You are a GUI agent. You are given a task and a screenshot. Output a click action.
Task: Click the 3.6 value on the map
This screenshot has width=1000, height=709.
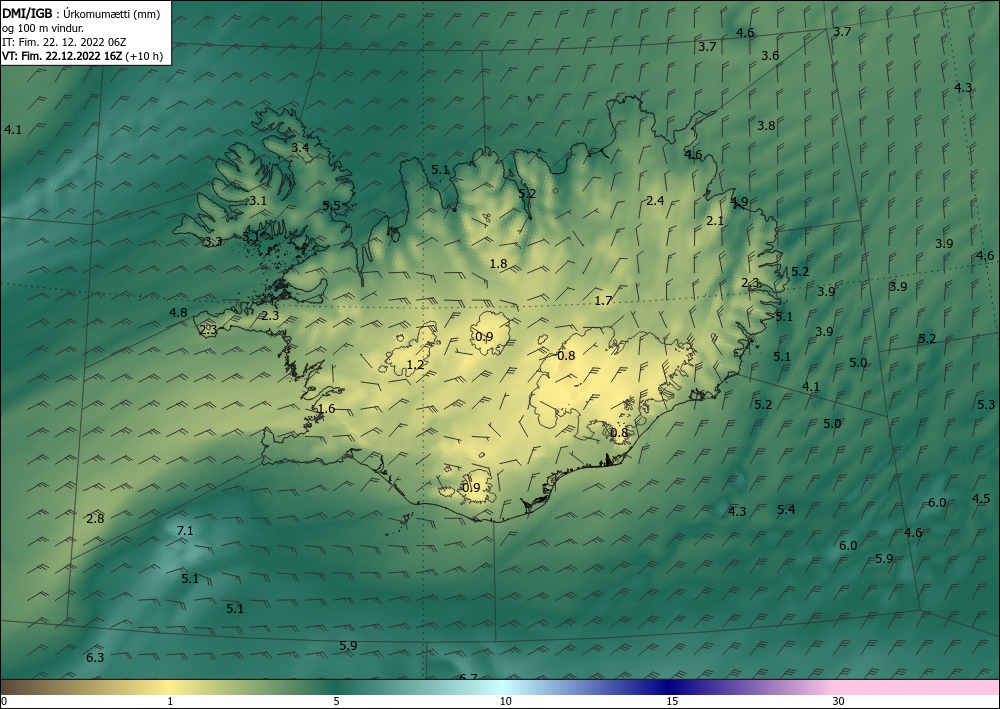770,55
